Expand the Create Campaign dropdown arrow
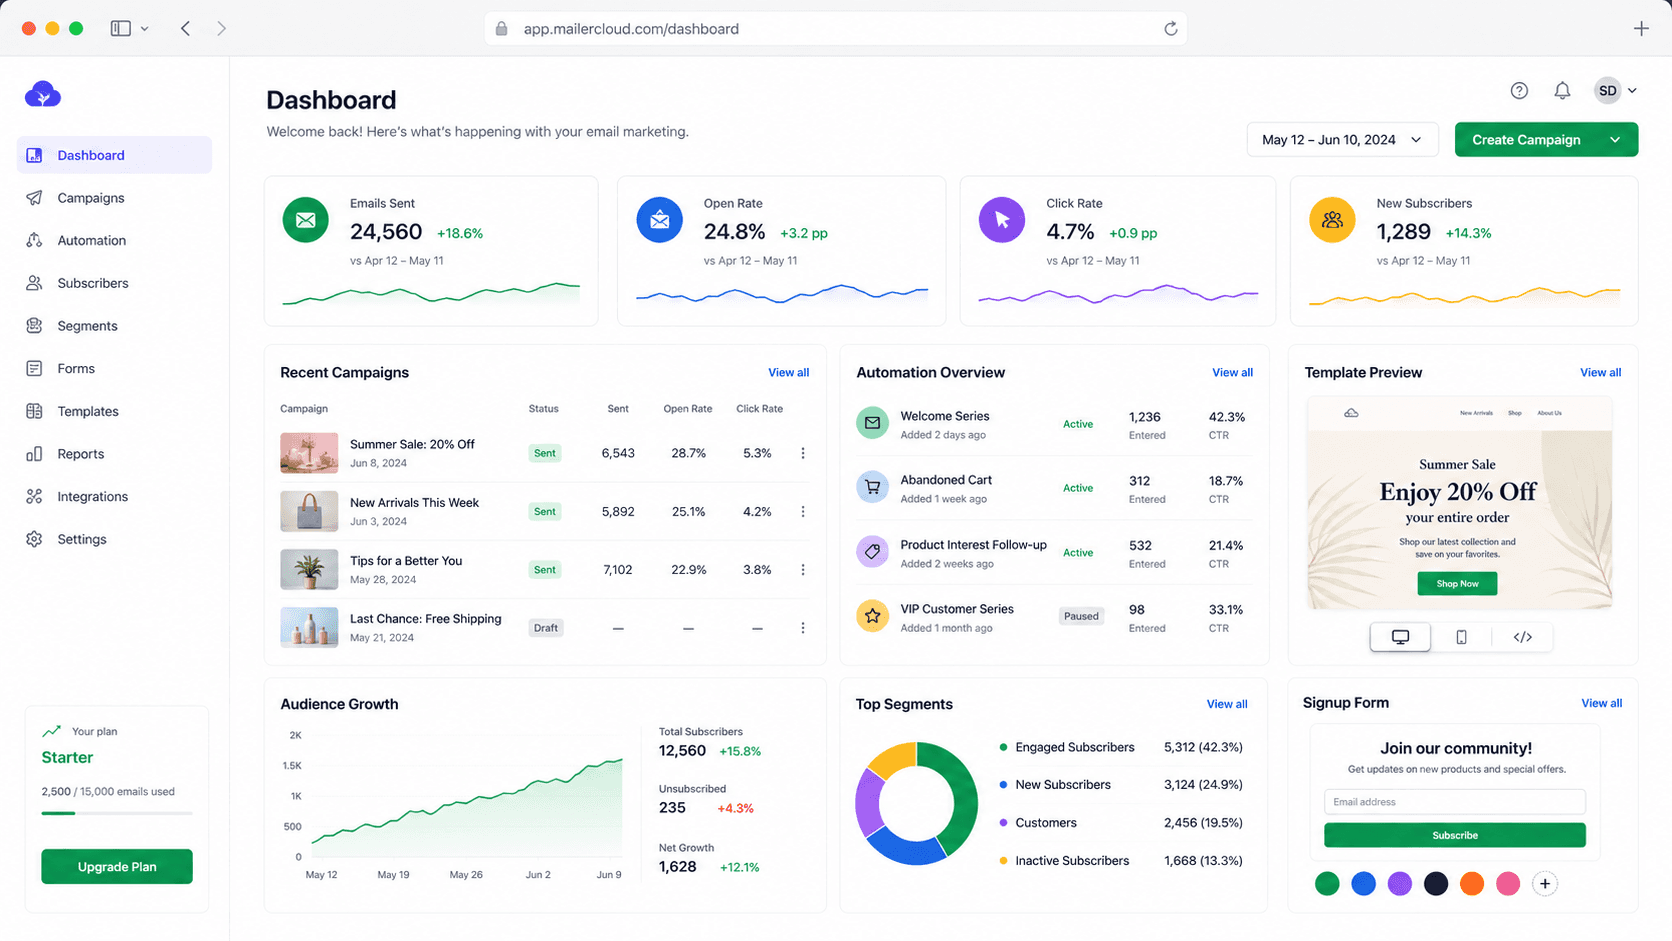Screen dimensions: 1672x941 pos(1615,140)
